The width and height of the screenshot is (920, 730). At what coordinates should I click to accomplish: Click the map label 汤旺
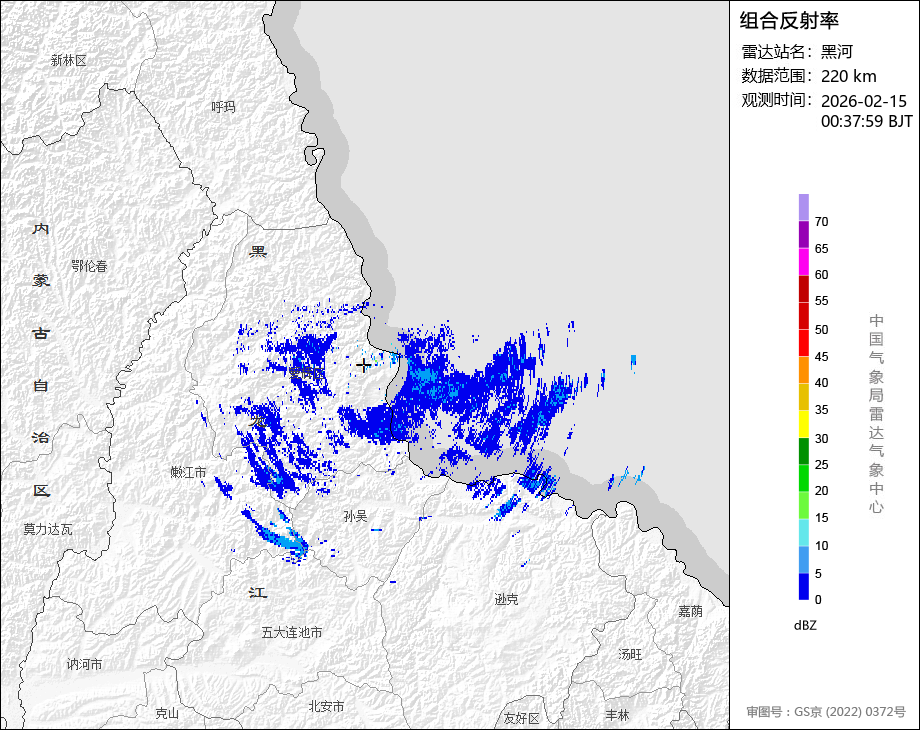(x=630, y=654)
